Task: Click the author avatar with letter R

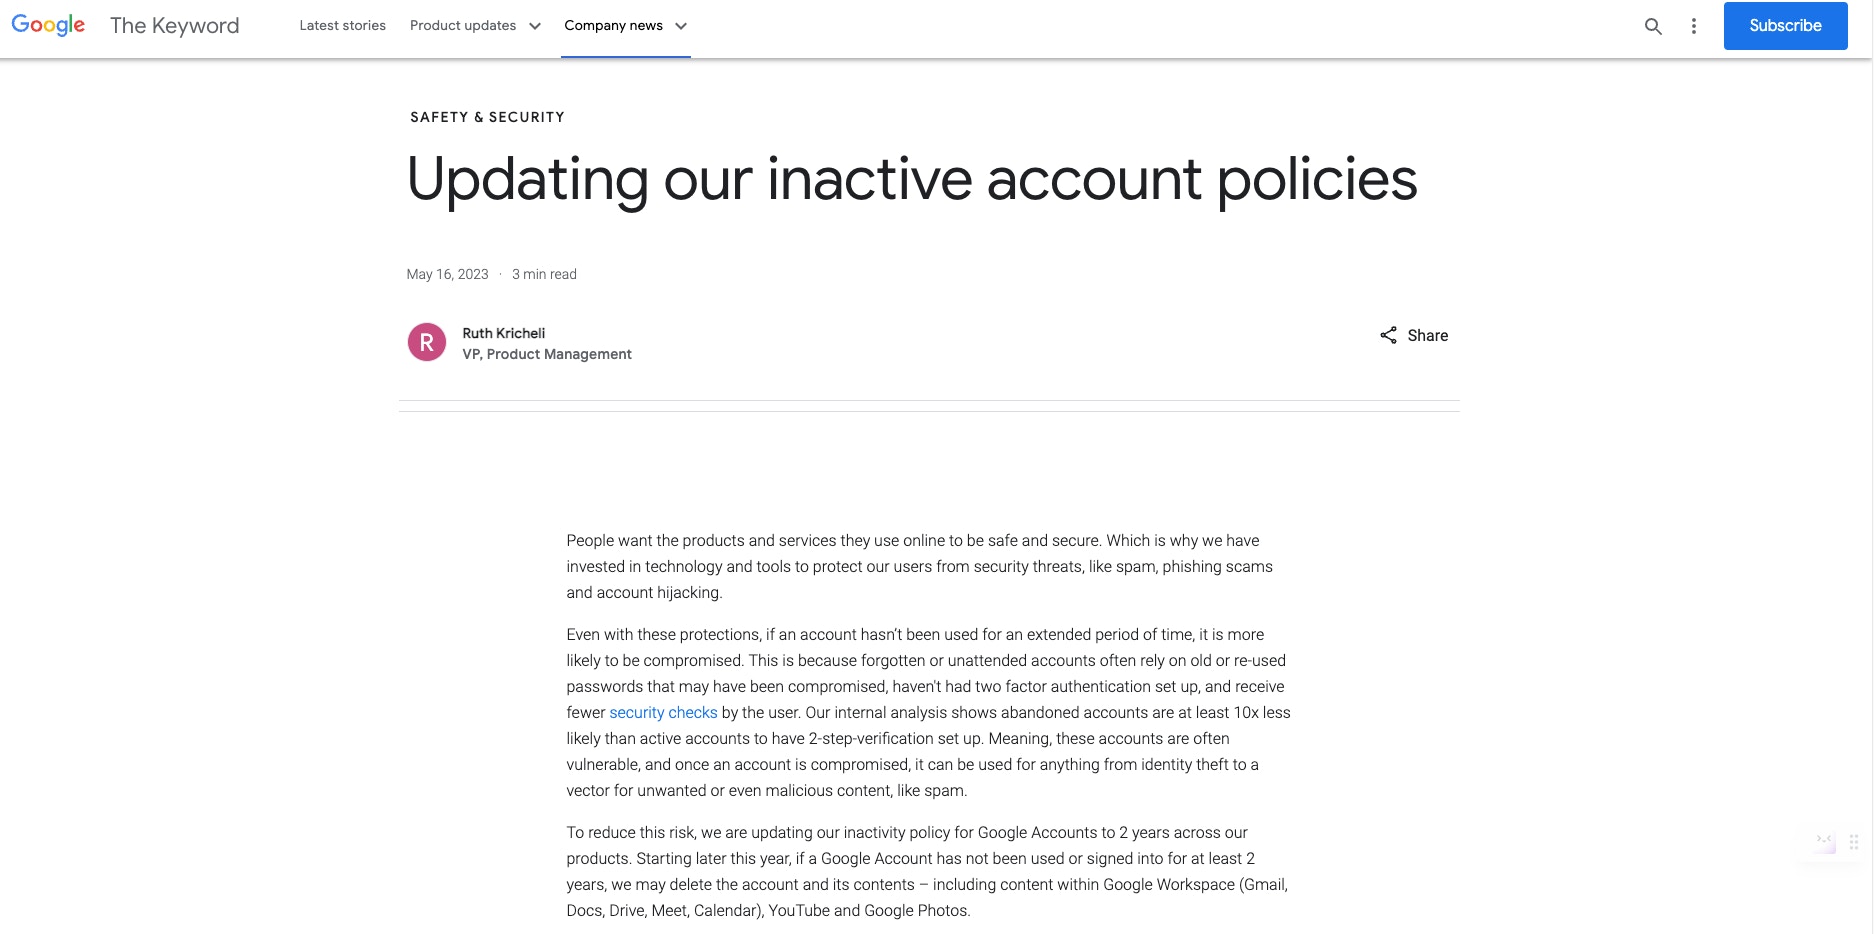Action: pos(426,343)
